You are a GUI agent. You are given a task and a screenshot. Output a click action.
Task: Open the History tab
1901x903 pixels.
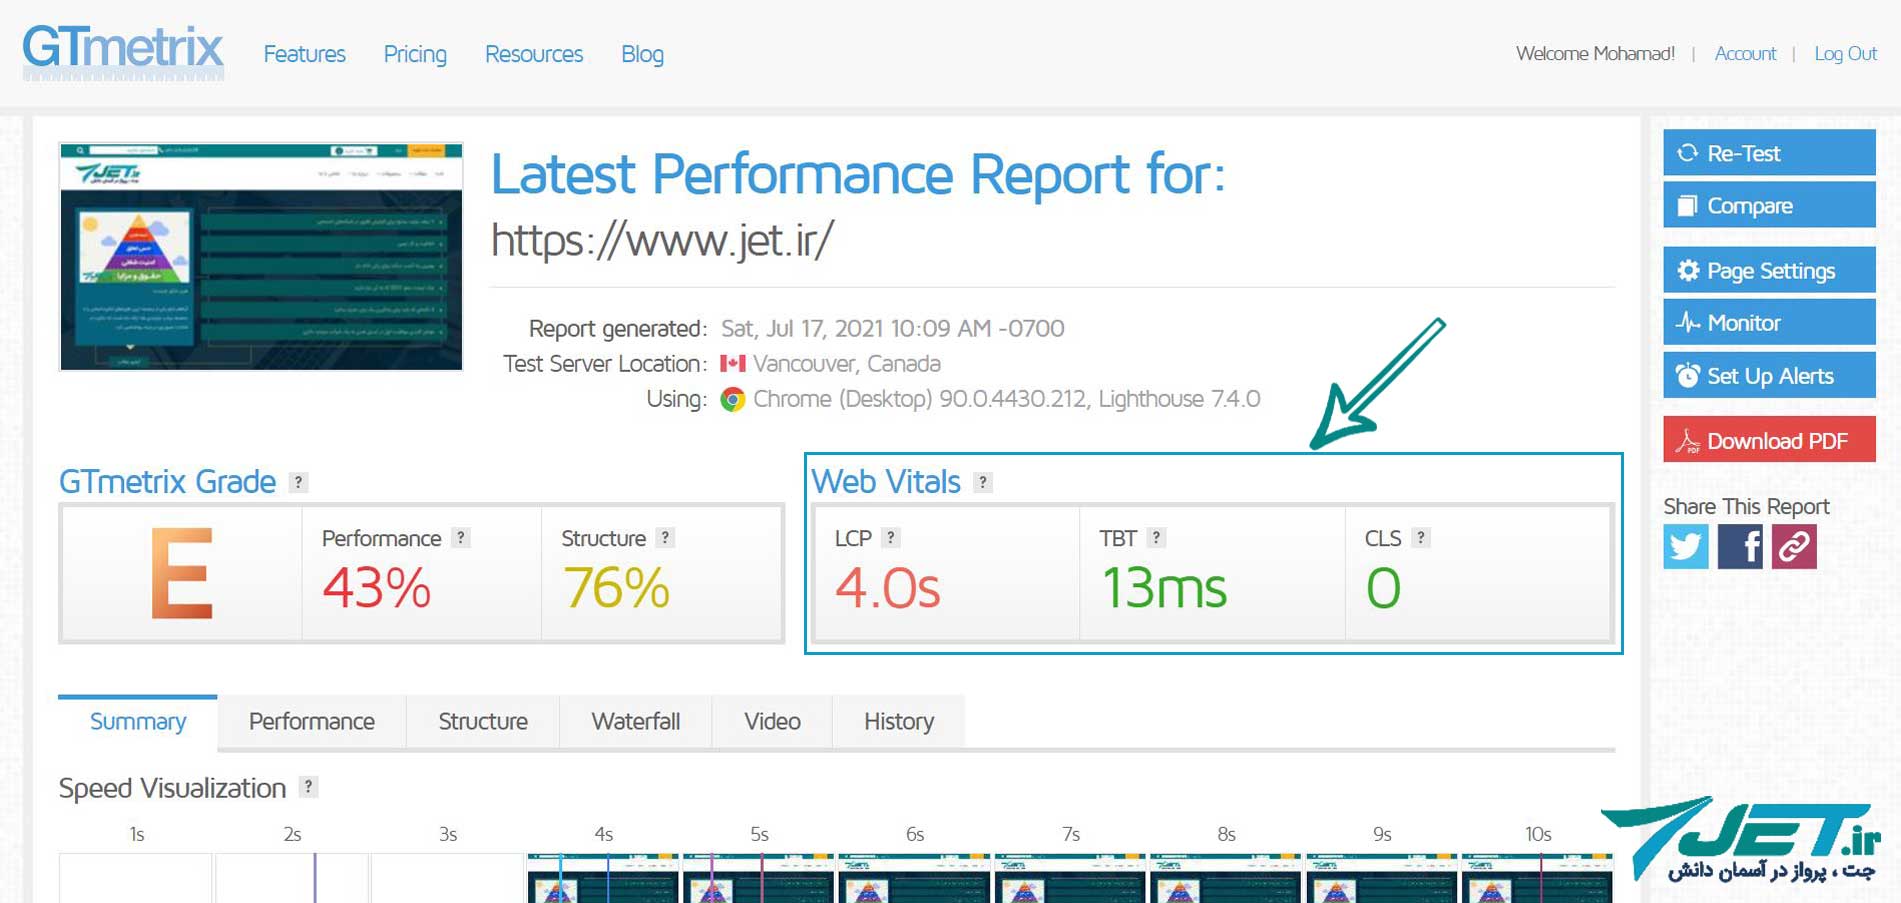tap(899, 722)
